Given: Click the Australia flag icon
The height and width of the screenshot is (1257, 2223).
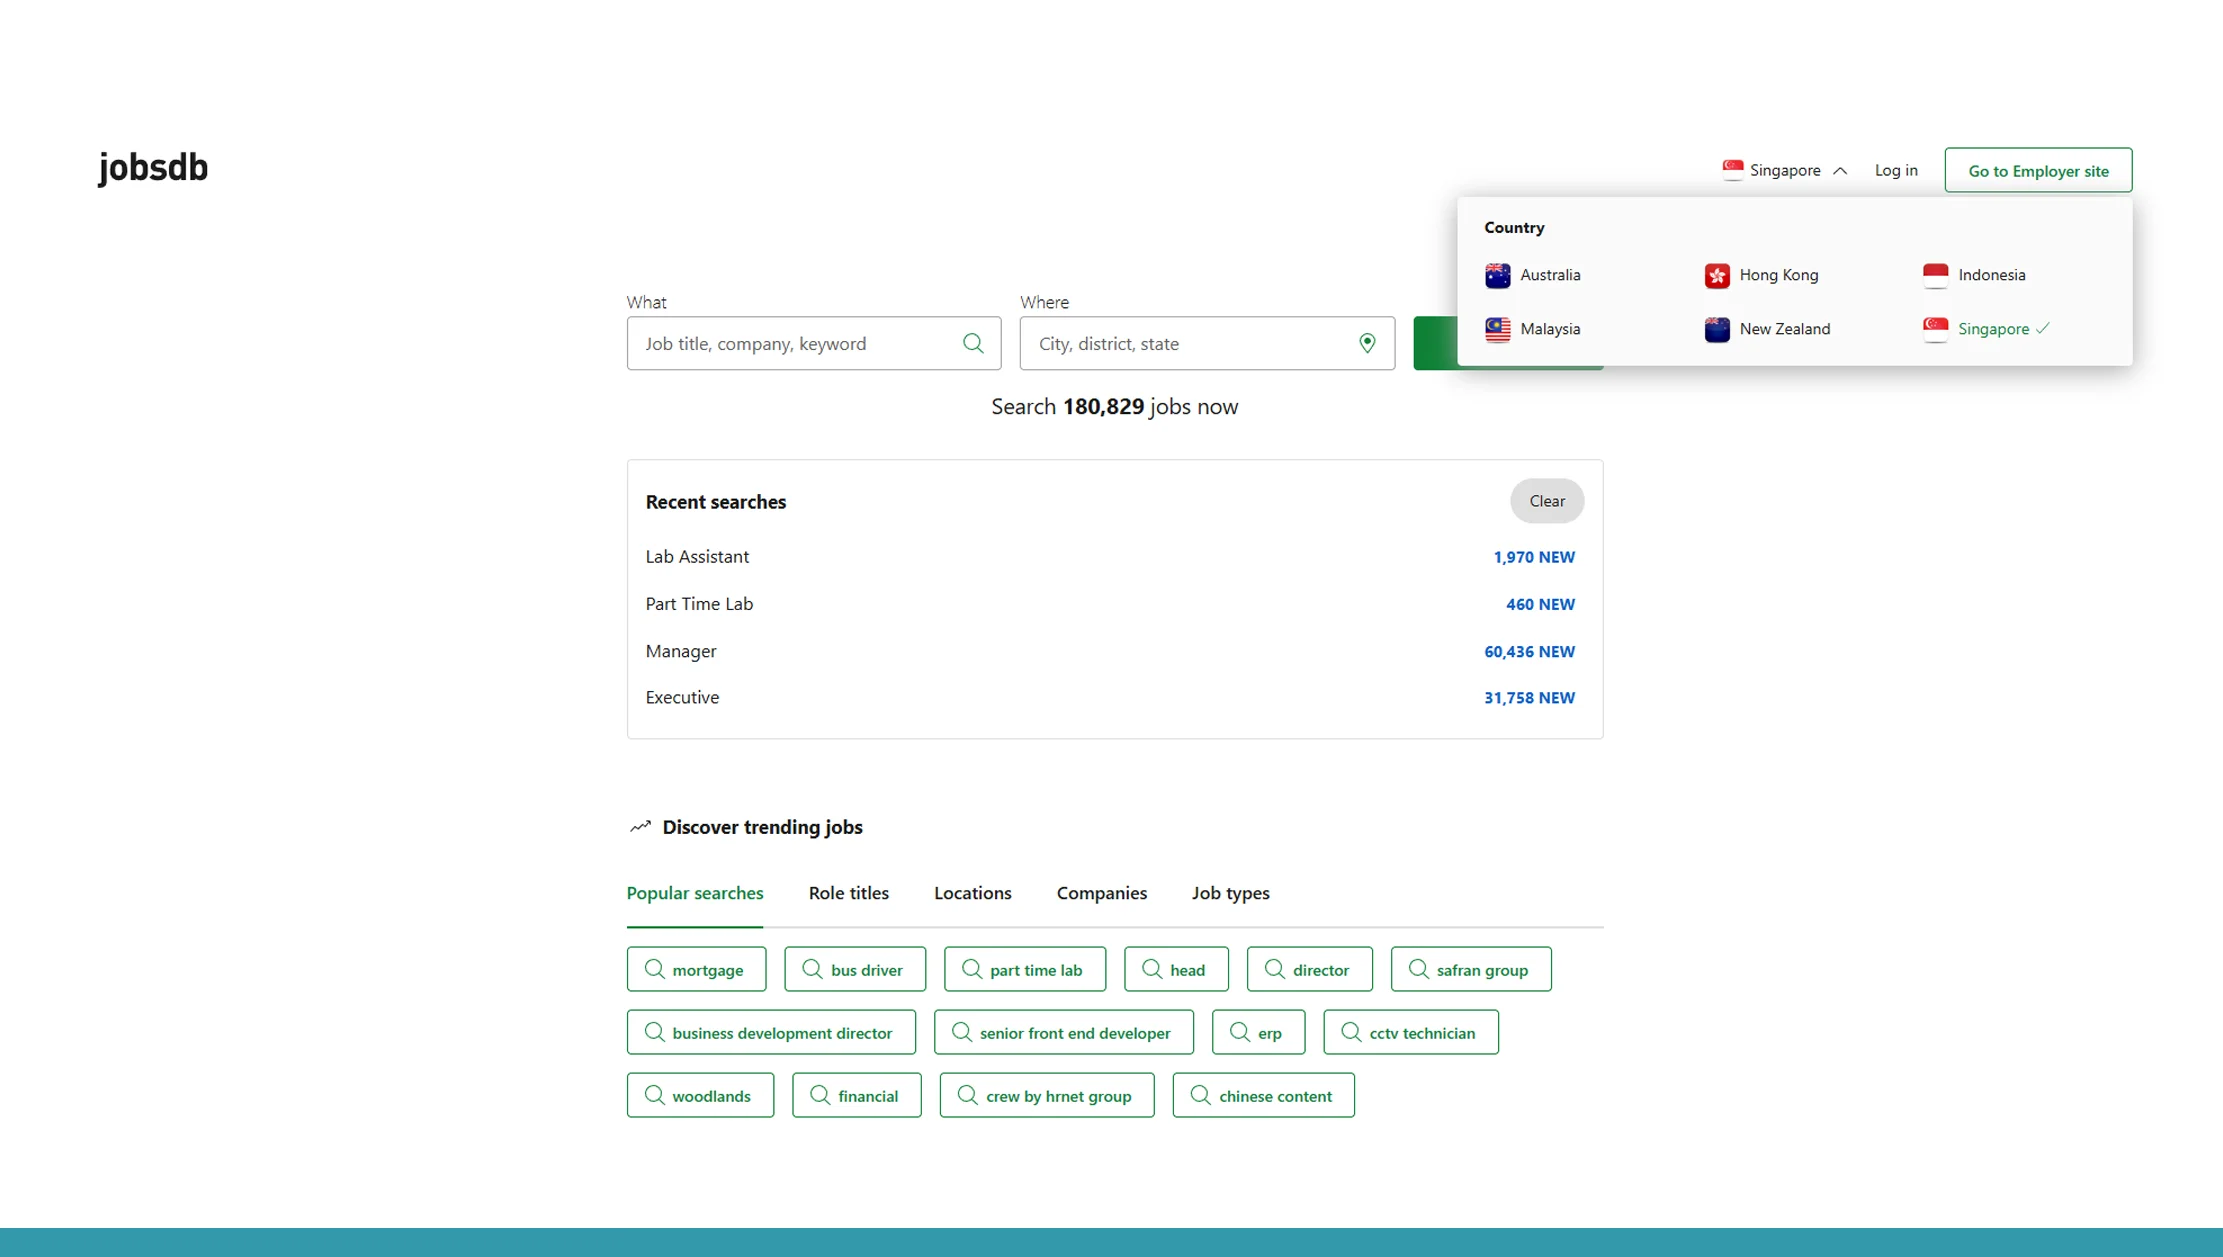Looking at the screenshot, I should 1497,275.
